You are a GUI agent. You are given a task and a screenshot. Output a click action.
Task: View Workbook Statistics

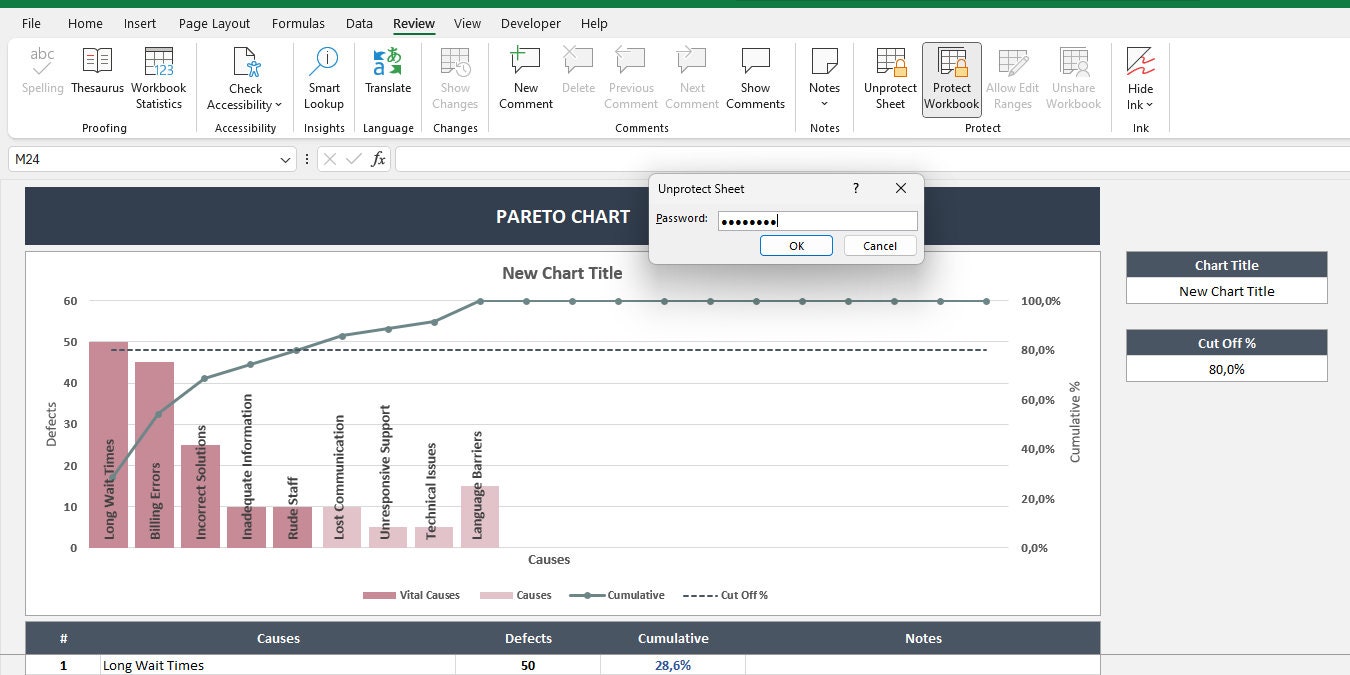[158, 78]
